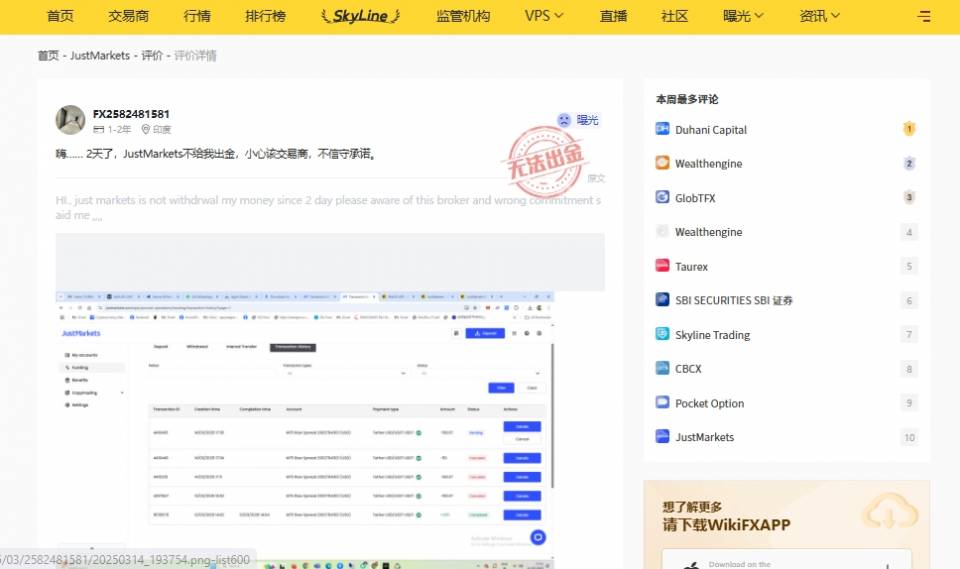
Task: Click the rank 3 bronze badge
Action: [x=909, y=197]
